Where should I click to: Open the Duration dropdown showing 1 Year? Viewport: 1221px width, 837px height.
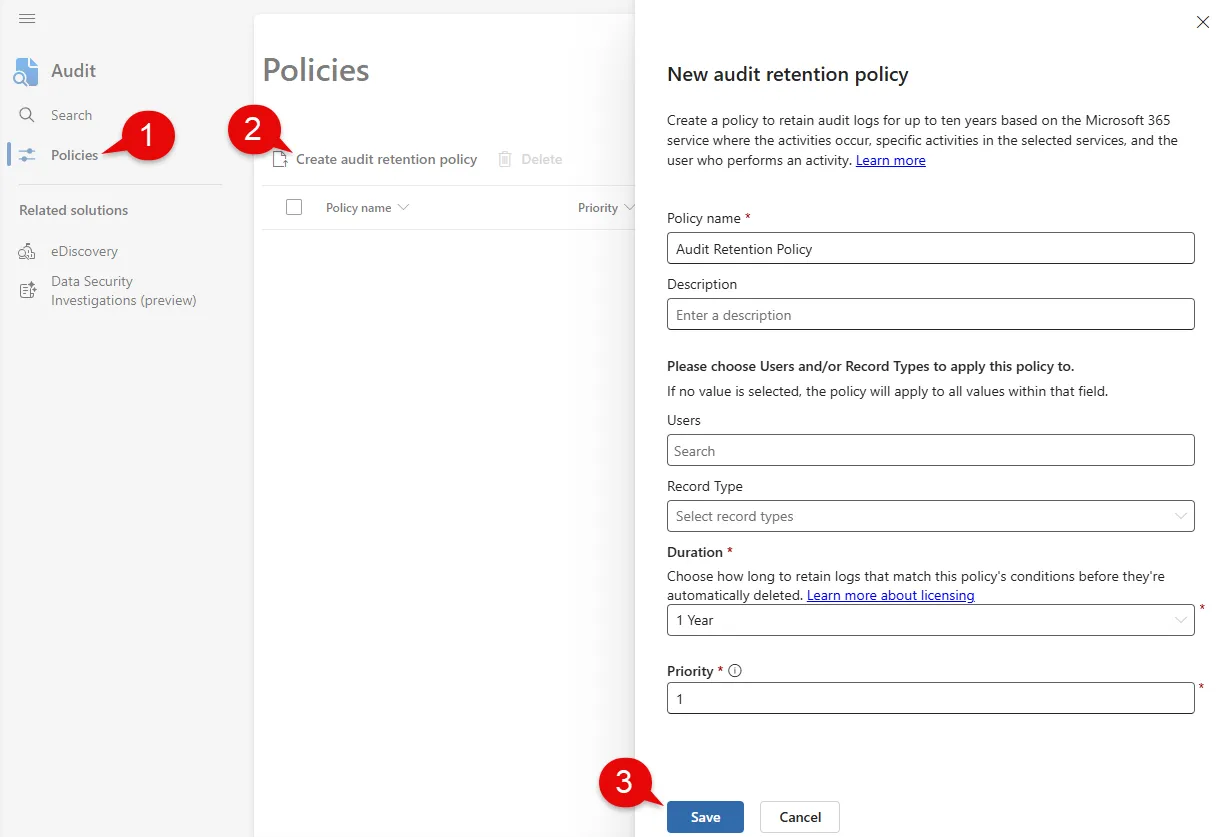pos(929,620)
